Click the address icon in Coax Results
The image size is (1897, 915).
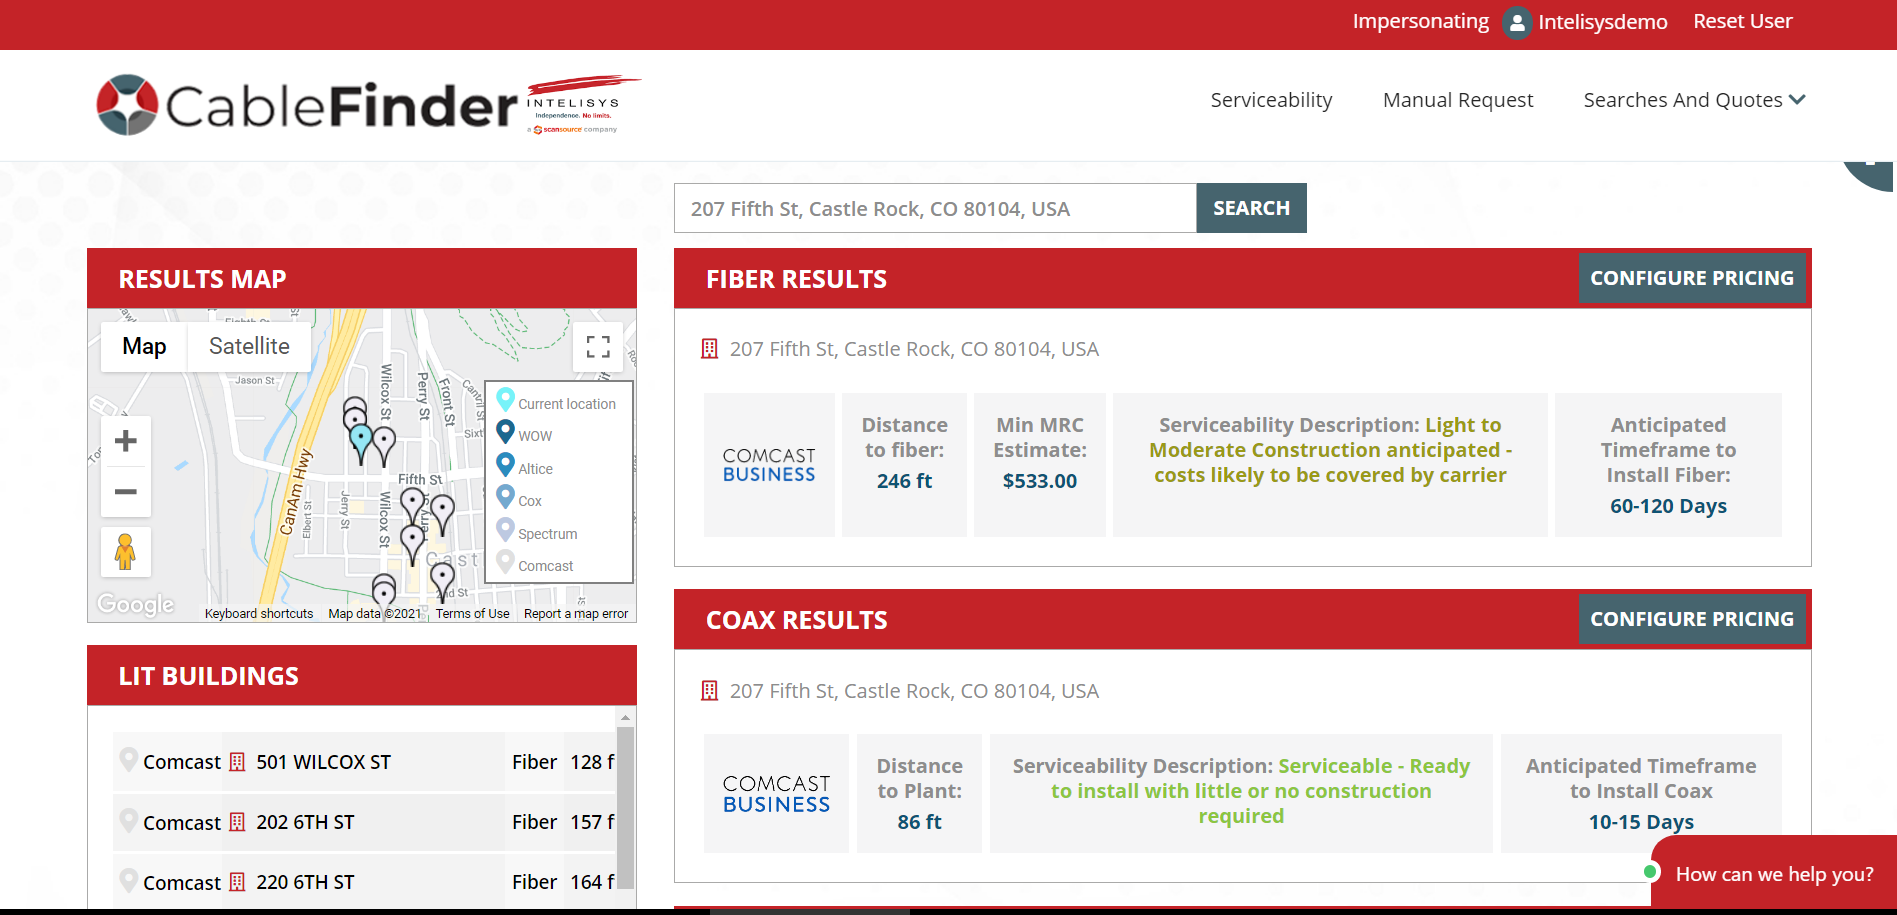pyautogui.click(x=711, y=690)
